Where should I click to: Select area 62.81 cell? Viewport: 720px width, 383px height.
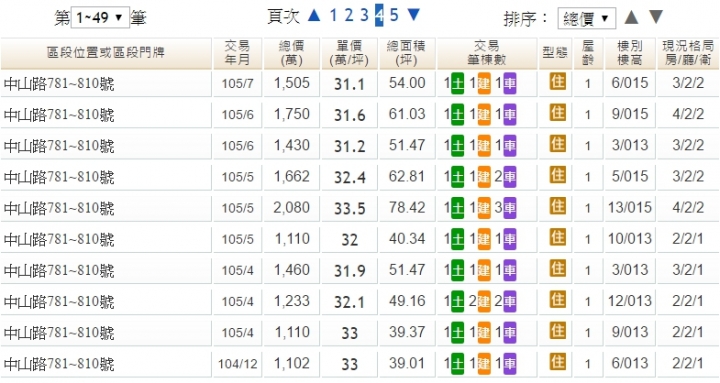(407, 177)
